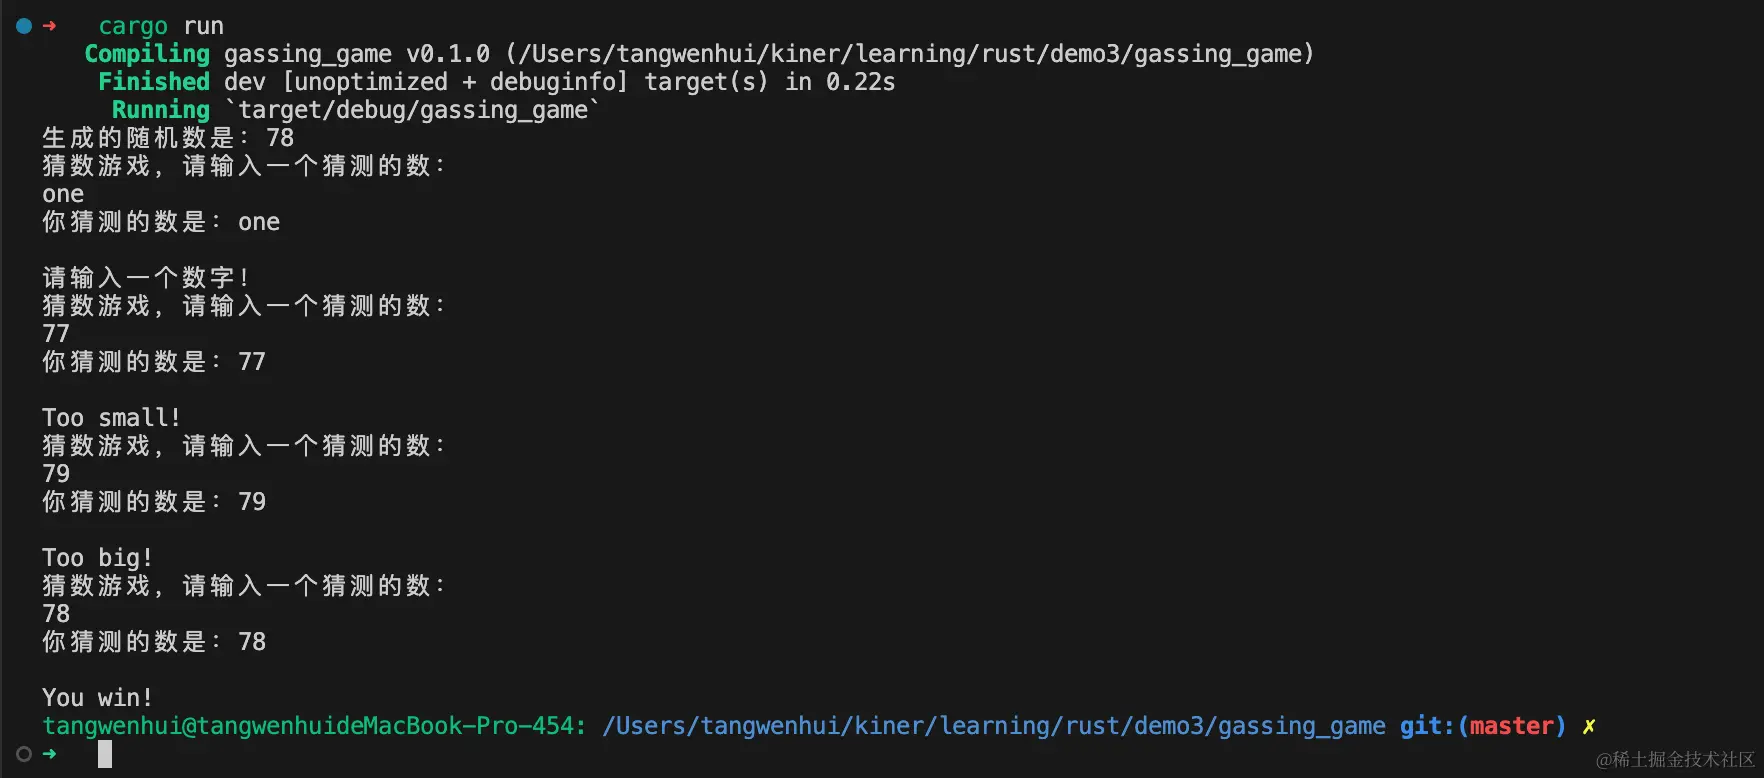Viewport: 1764px width, 778px height.
Task: Click the green prompt arrow on the last line
Action: tap(50, 754)
